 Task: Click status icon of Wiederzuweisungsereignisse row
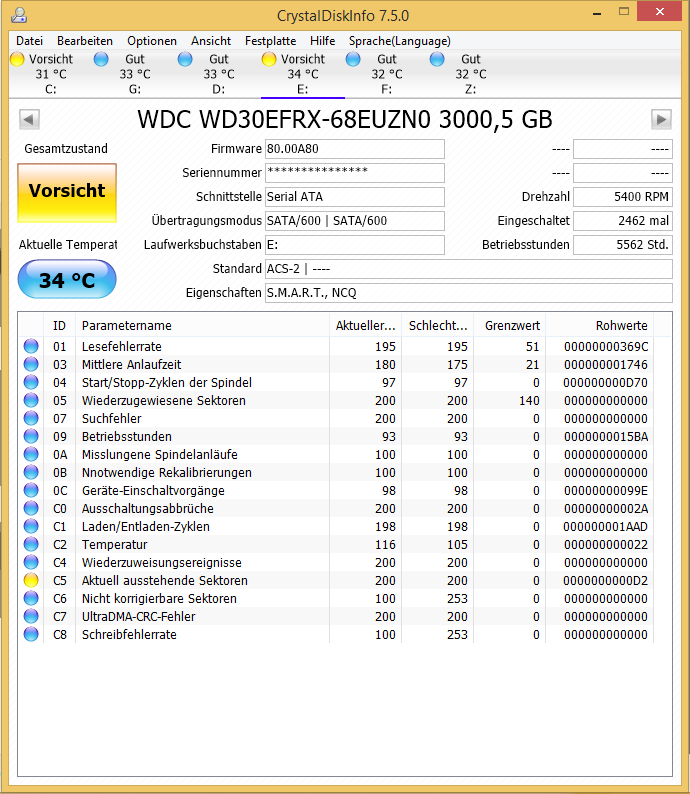point(31,562)
